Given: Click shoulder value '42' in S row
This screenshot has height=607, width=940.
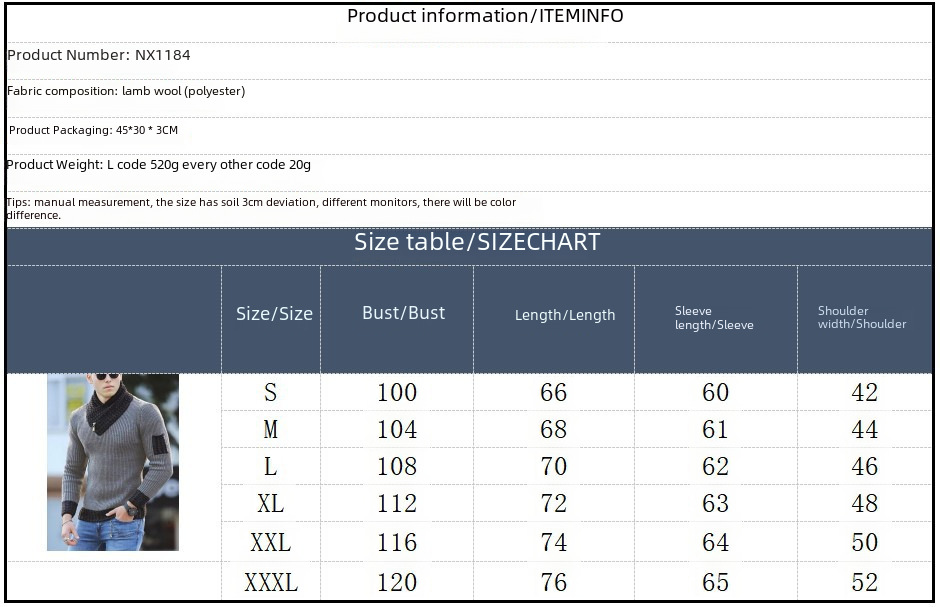Looking at the screenshot, I should tap(864, 393).
